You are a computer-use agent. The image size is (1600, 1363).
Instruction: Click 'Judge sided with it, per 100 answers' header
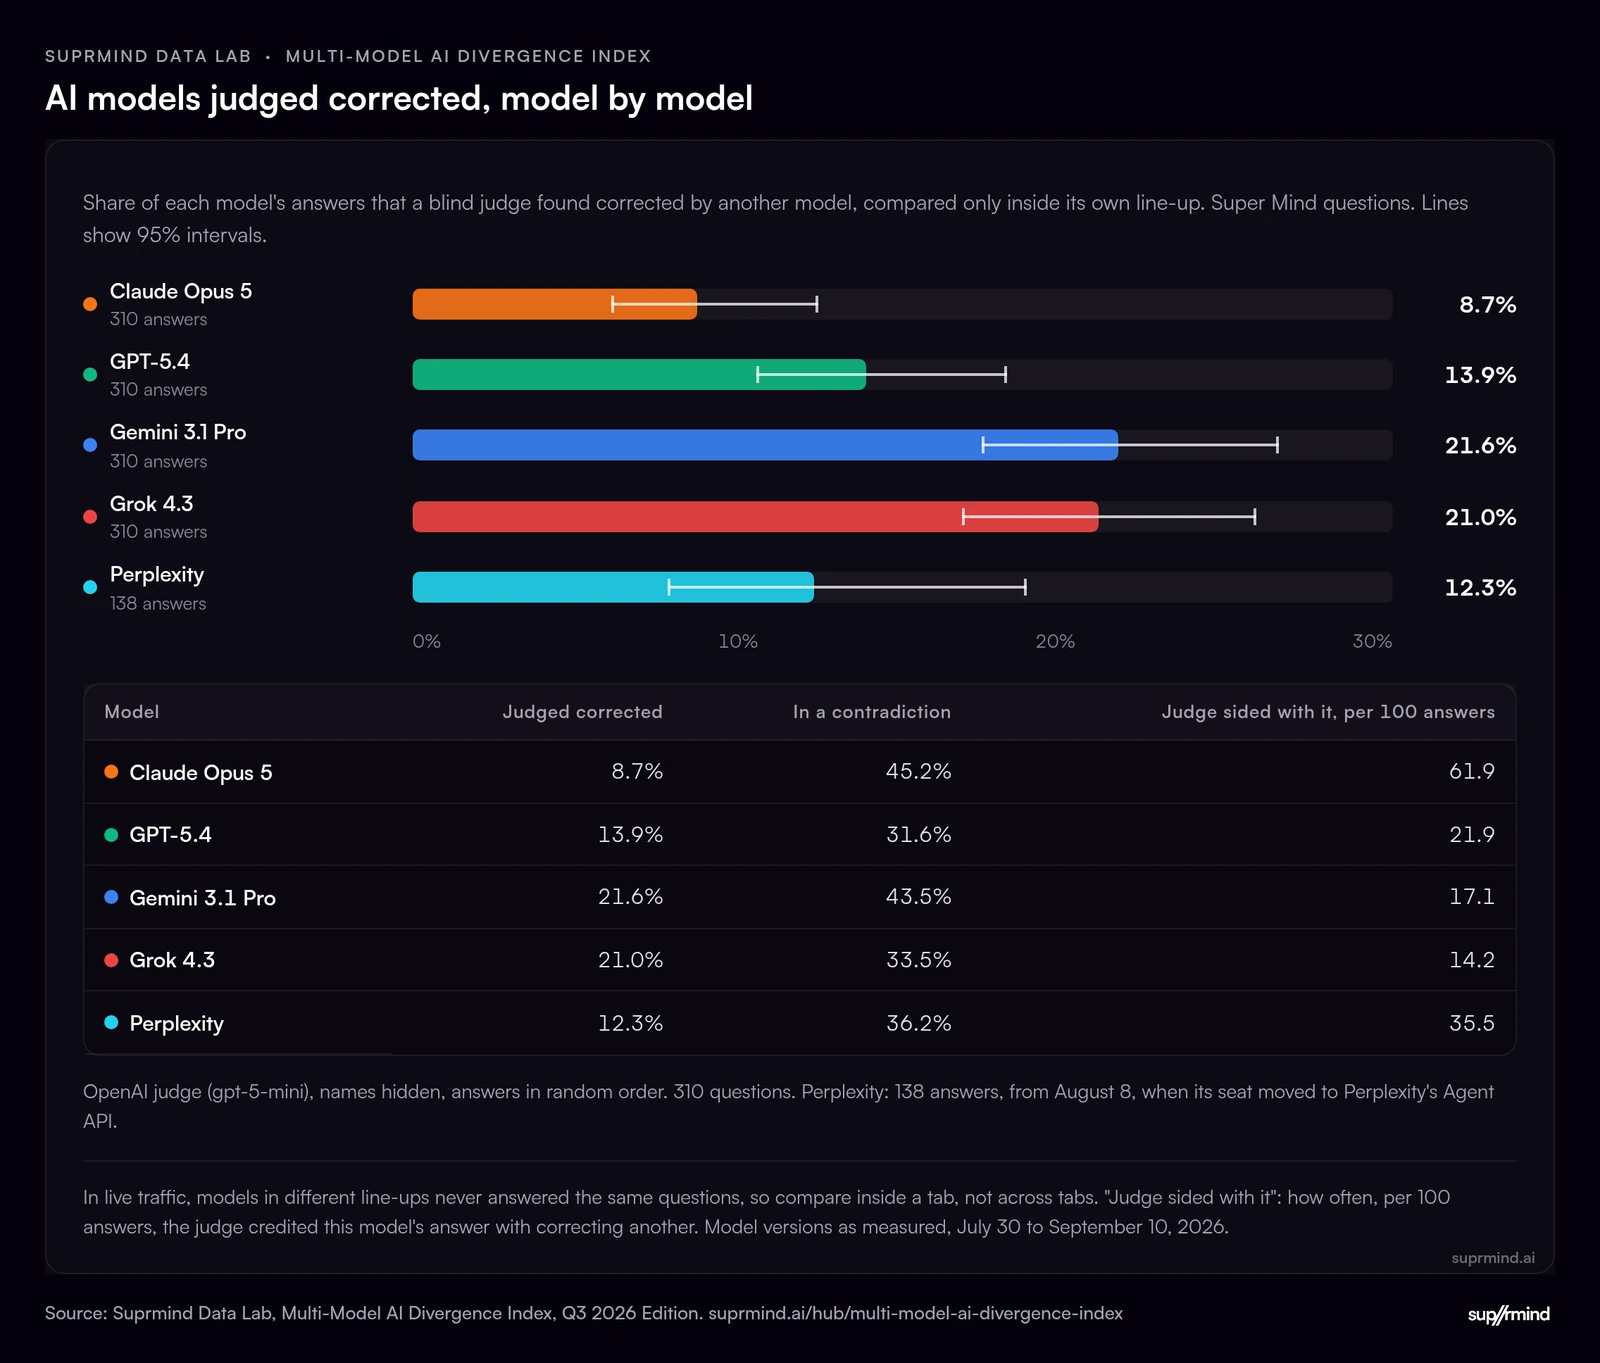[x=1328, y=712]
